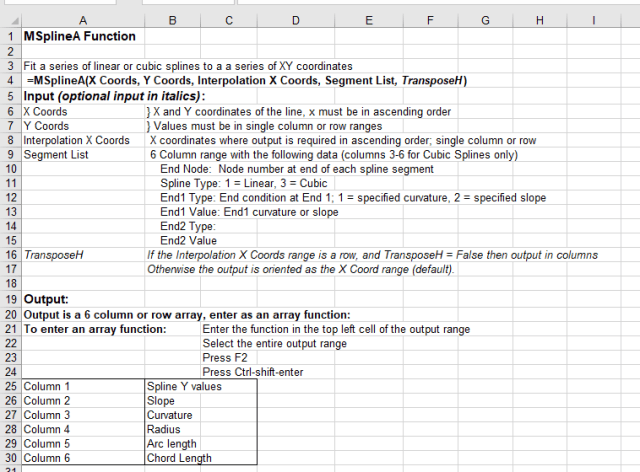The height and width of the screenshot is (472, 640).
Task: Click '} X and Y coordinates of the line' text
Action: click(299, 111)
